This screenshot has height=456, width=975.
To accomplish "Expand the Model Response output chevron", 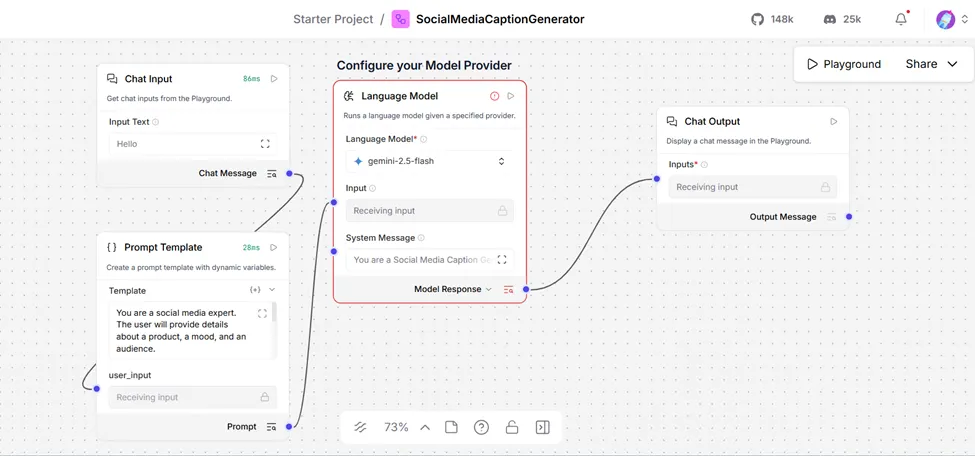I will [488, 289].
